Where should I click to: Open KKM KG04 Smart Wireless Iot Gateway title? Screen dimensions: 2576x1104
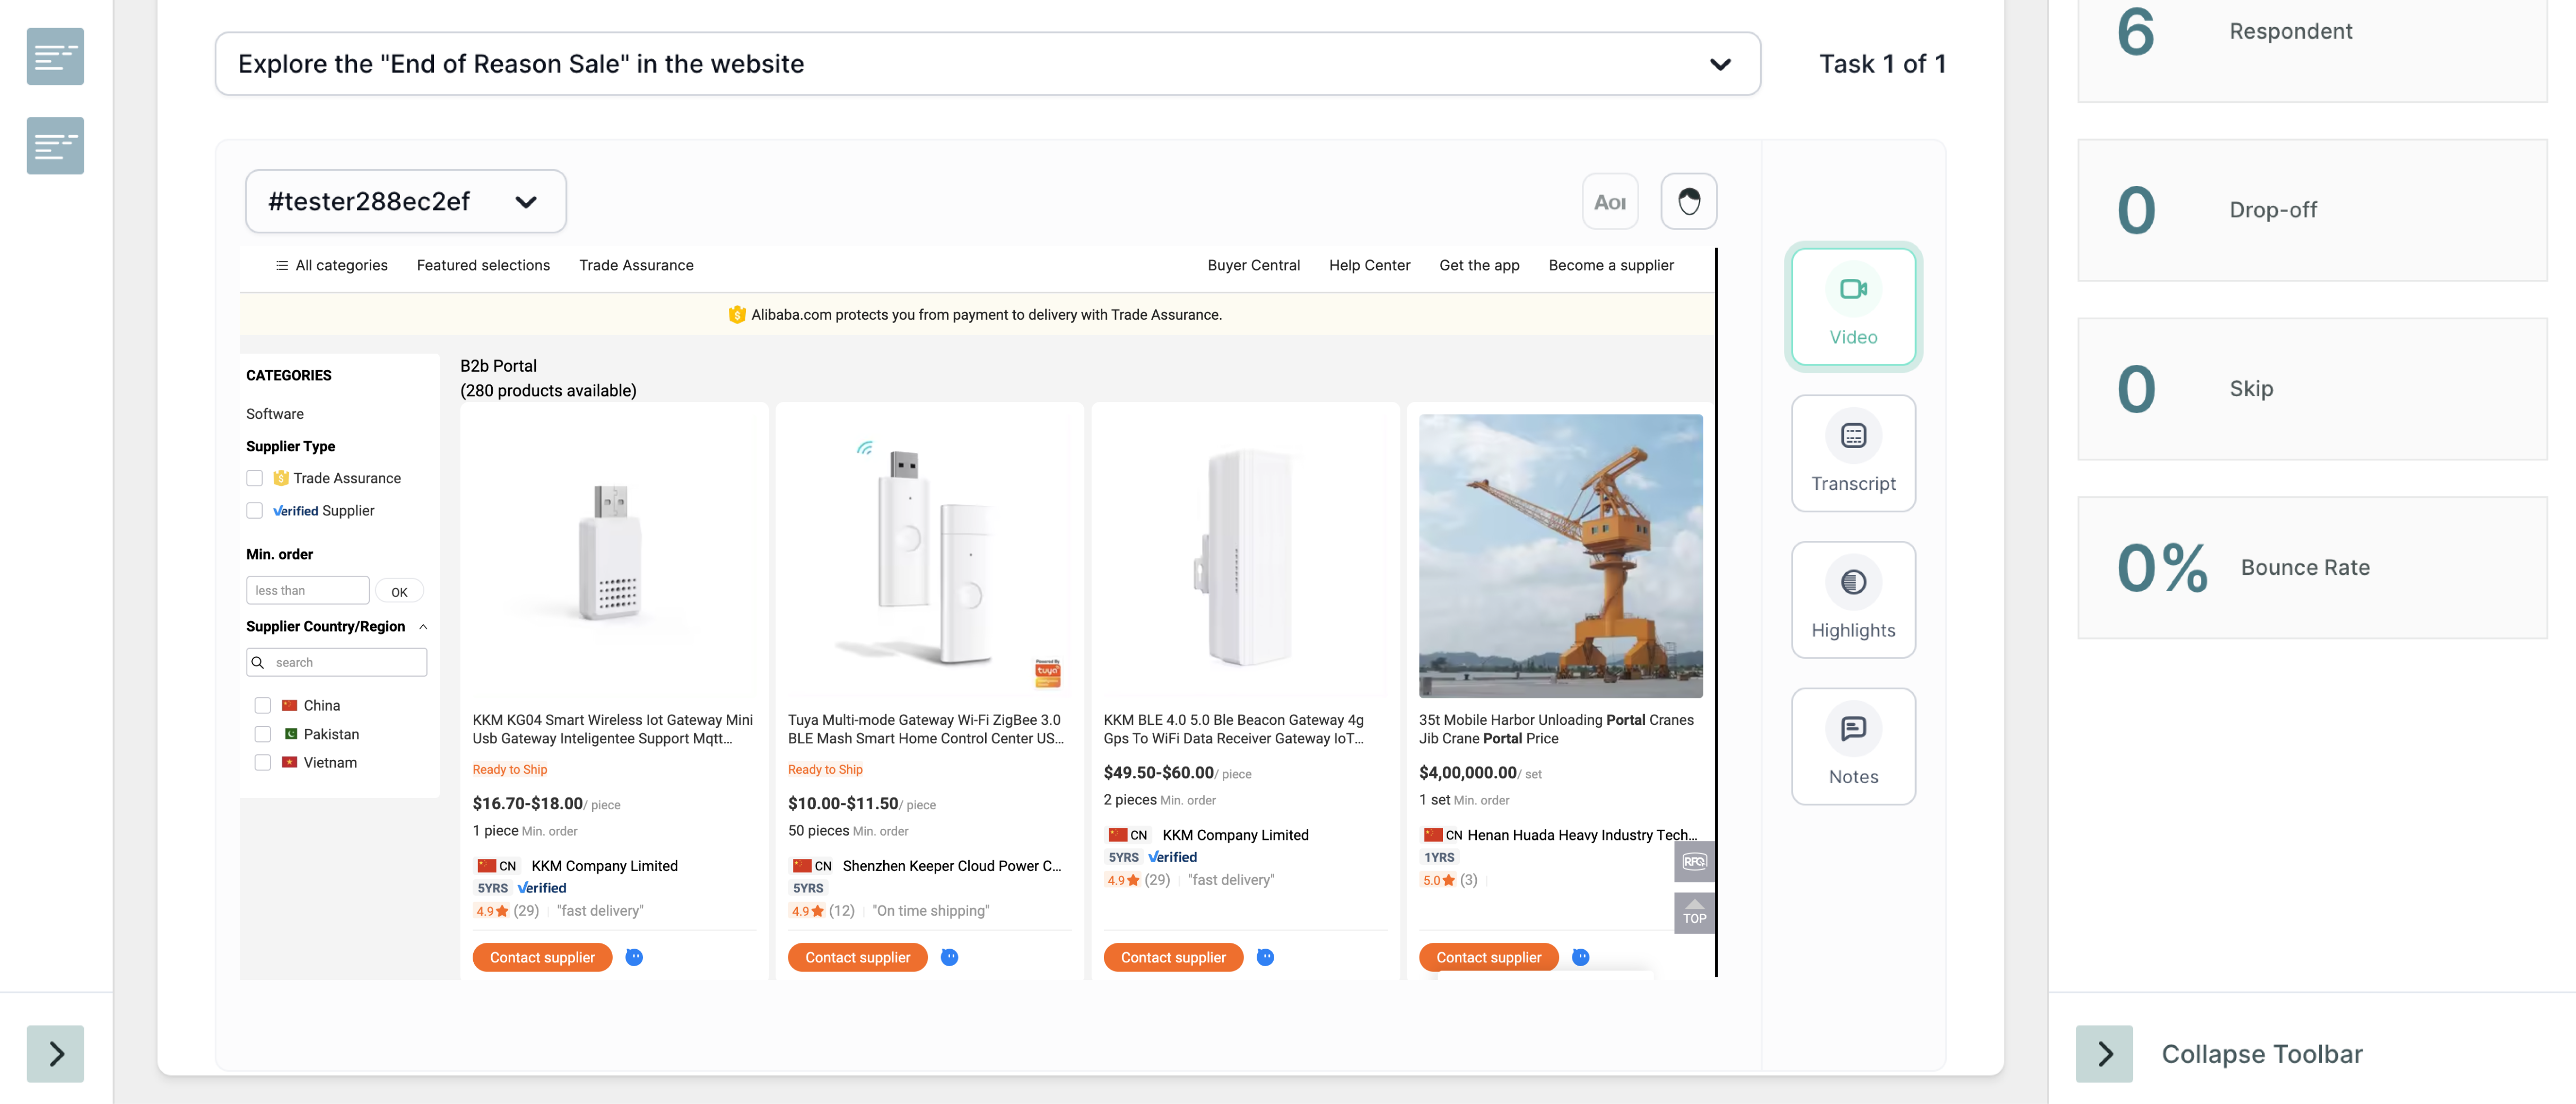[613, 729]
